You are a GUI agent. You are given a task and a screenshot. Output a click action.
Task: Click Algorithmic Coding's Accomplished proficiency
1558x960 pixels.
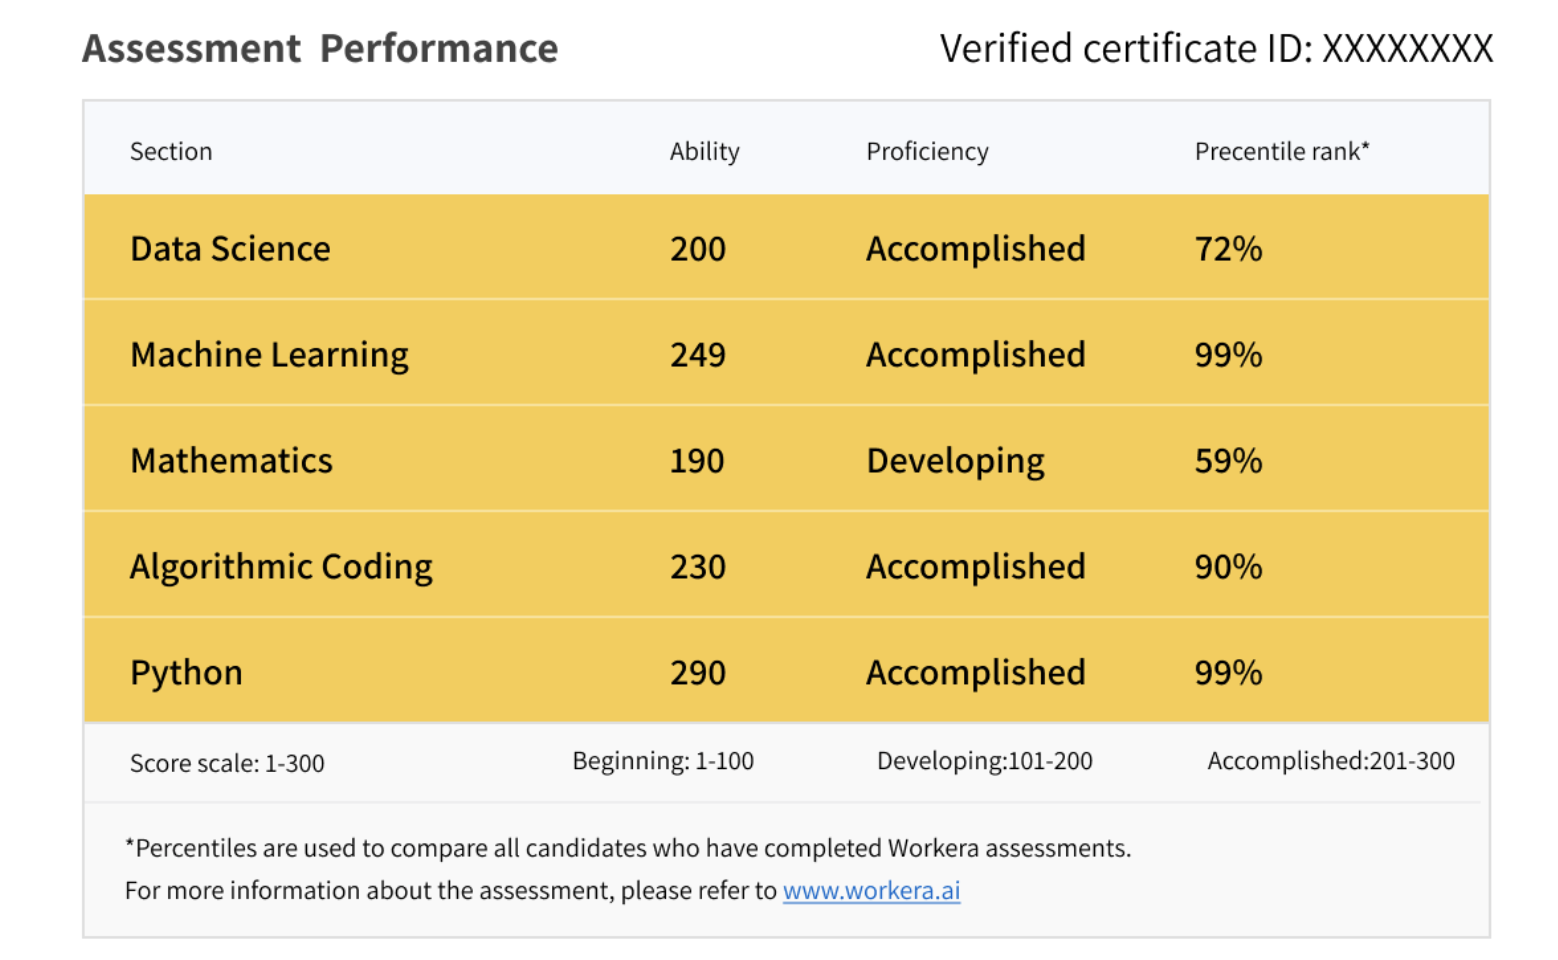pos(976,566)
